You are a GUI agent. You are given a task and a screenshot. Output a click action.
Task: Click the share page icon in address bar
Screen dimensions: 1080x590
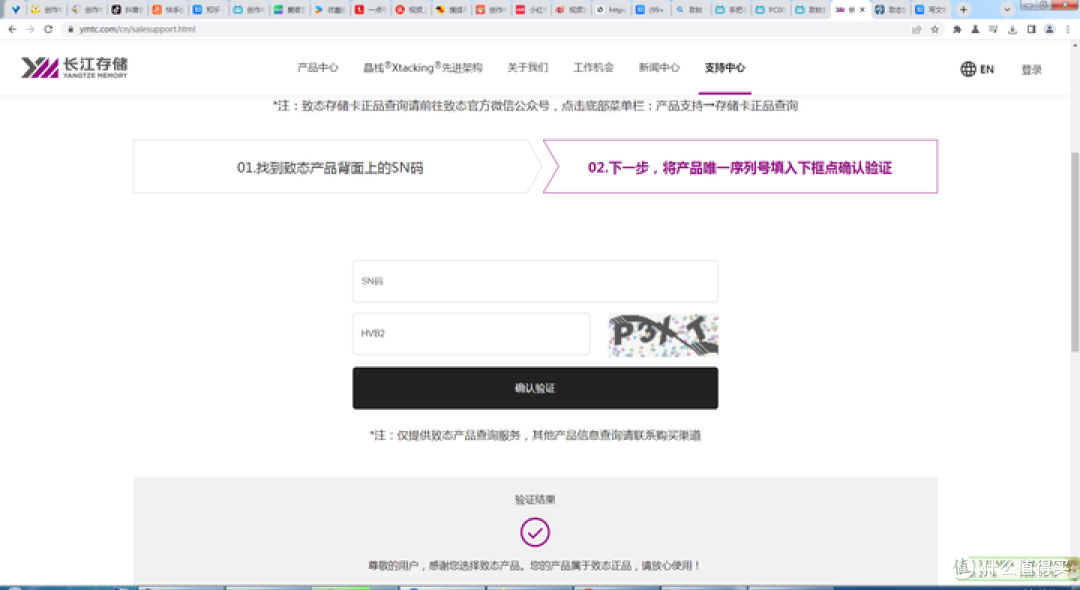[916, 30]
